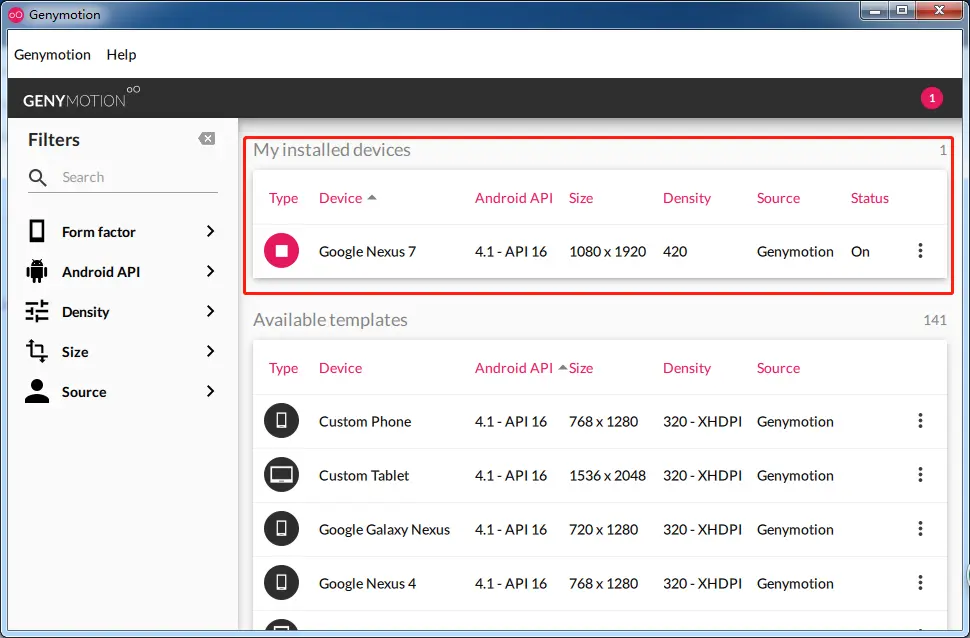Open the more options menu for Custom Tablet
The width and height of the screenshot is (970, 638).
(921, 475)
